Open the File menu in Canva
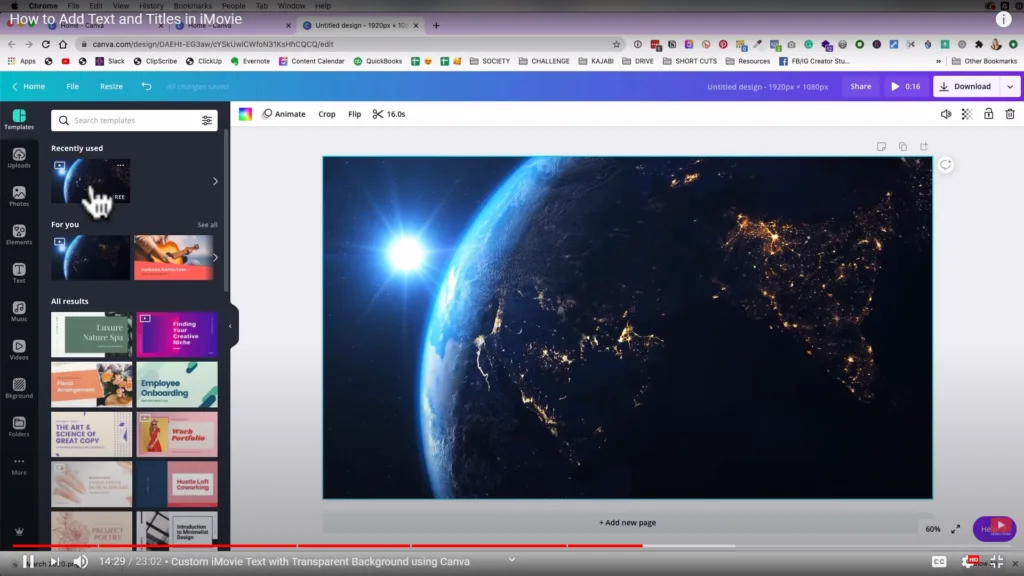The width and height of the screenshot is (1024, 576). click(72, 87)
